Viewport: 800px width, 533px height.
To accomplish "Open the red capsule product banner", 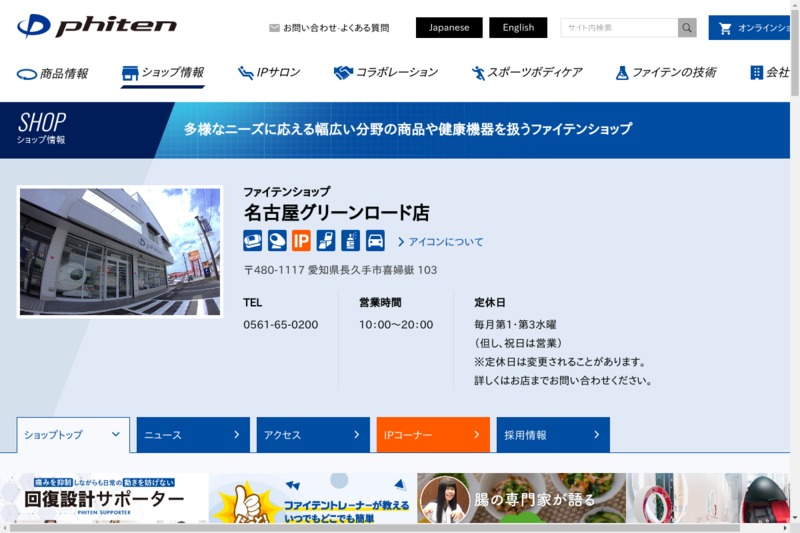I will (x=708, y=498).
